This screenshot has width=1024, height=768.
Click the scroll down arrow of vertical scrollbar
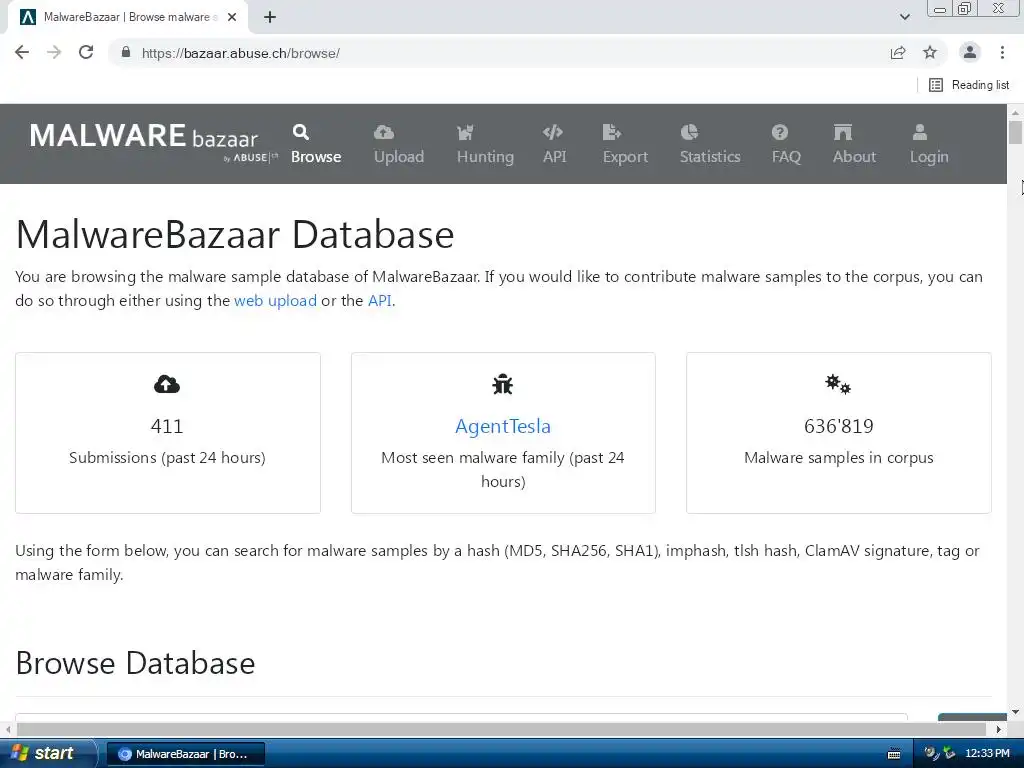1015,712
